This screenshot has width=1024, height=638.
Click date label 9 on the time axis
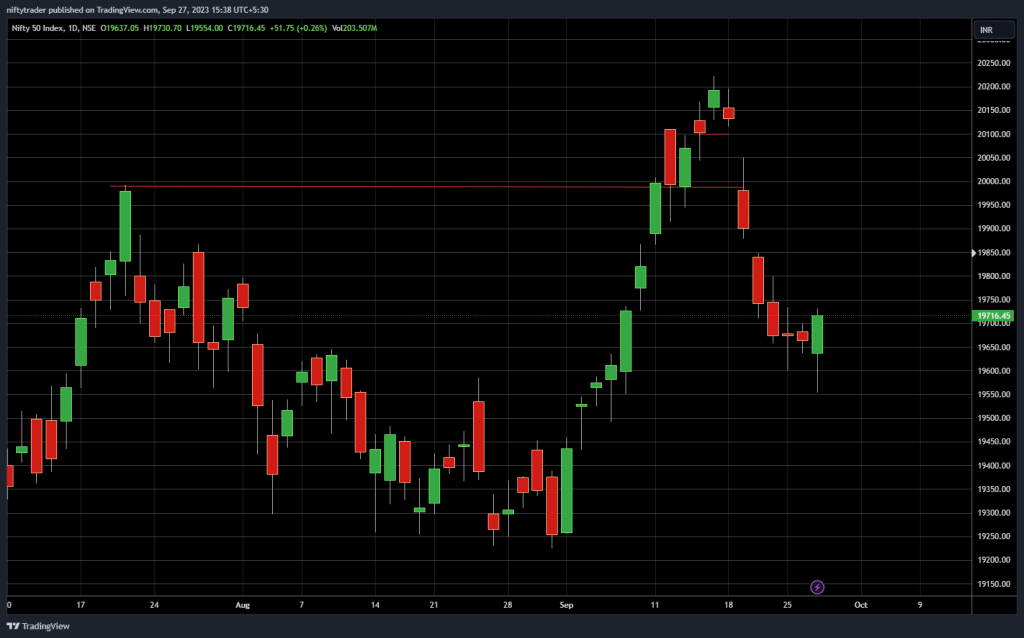click(920, 605)
